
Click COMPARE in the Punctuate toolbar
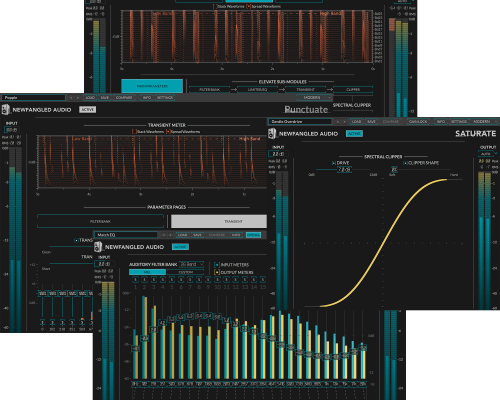(124, 98)
